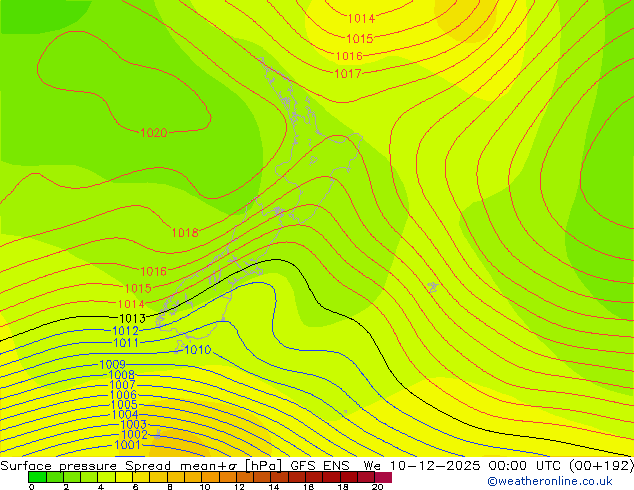
Task: Pick the dark red swatch above legend 16
Action: (314, 477)
